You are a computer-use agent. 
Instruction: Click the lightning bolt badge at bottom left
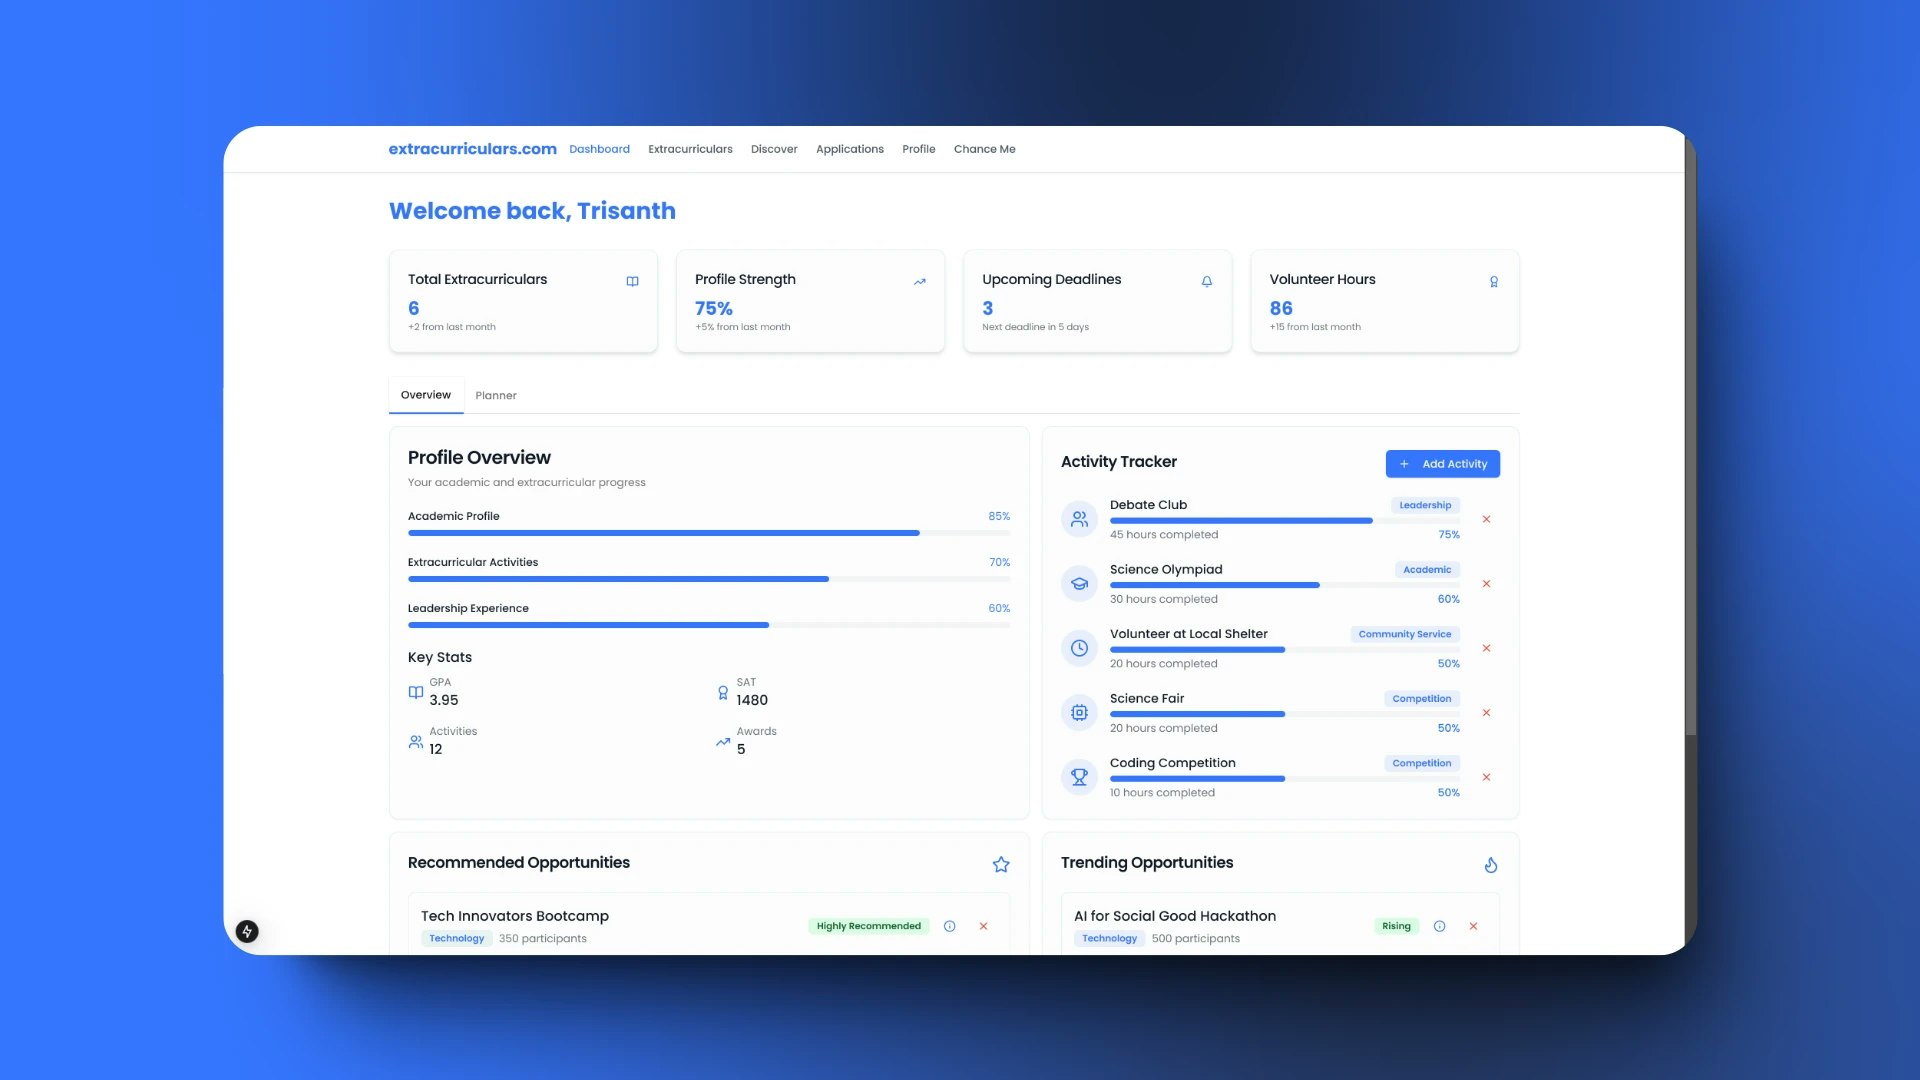pos(247,931)
